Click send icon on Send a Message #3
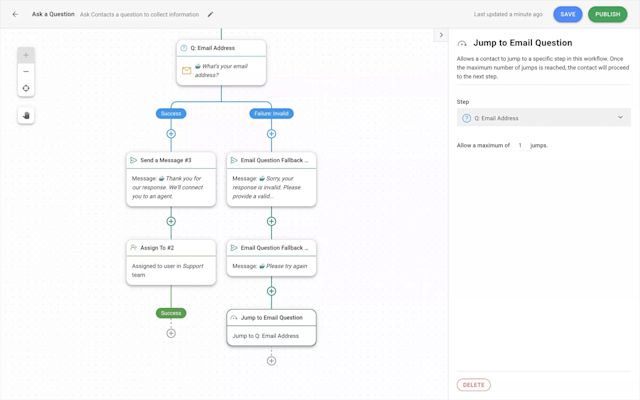 (133, 160)
